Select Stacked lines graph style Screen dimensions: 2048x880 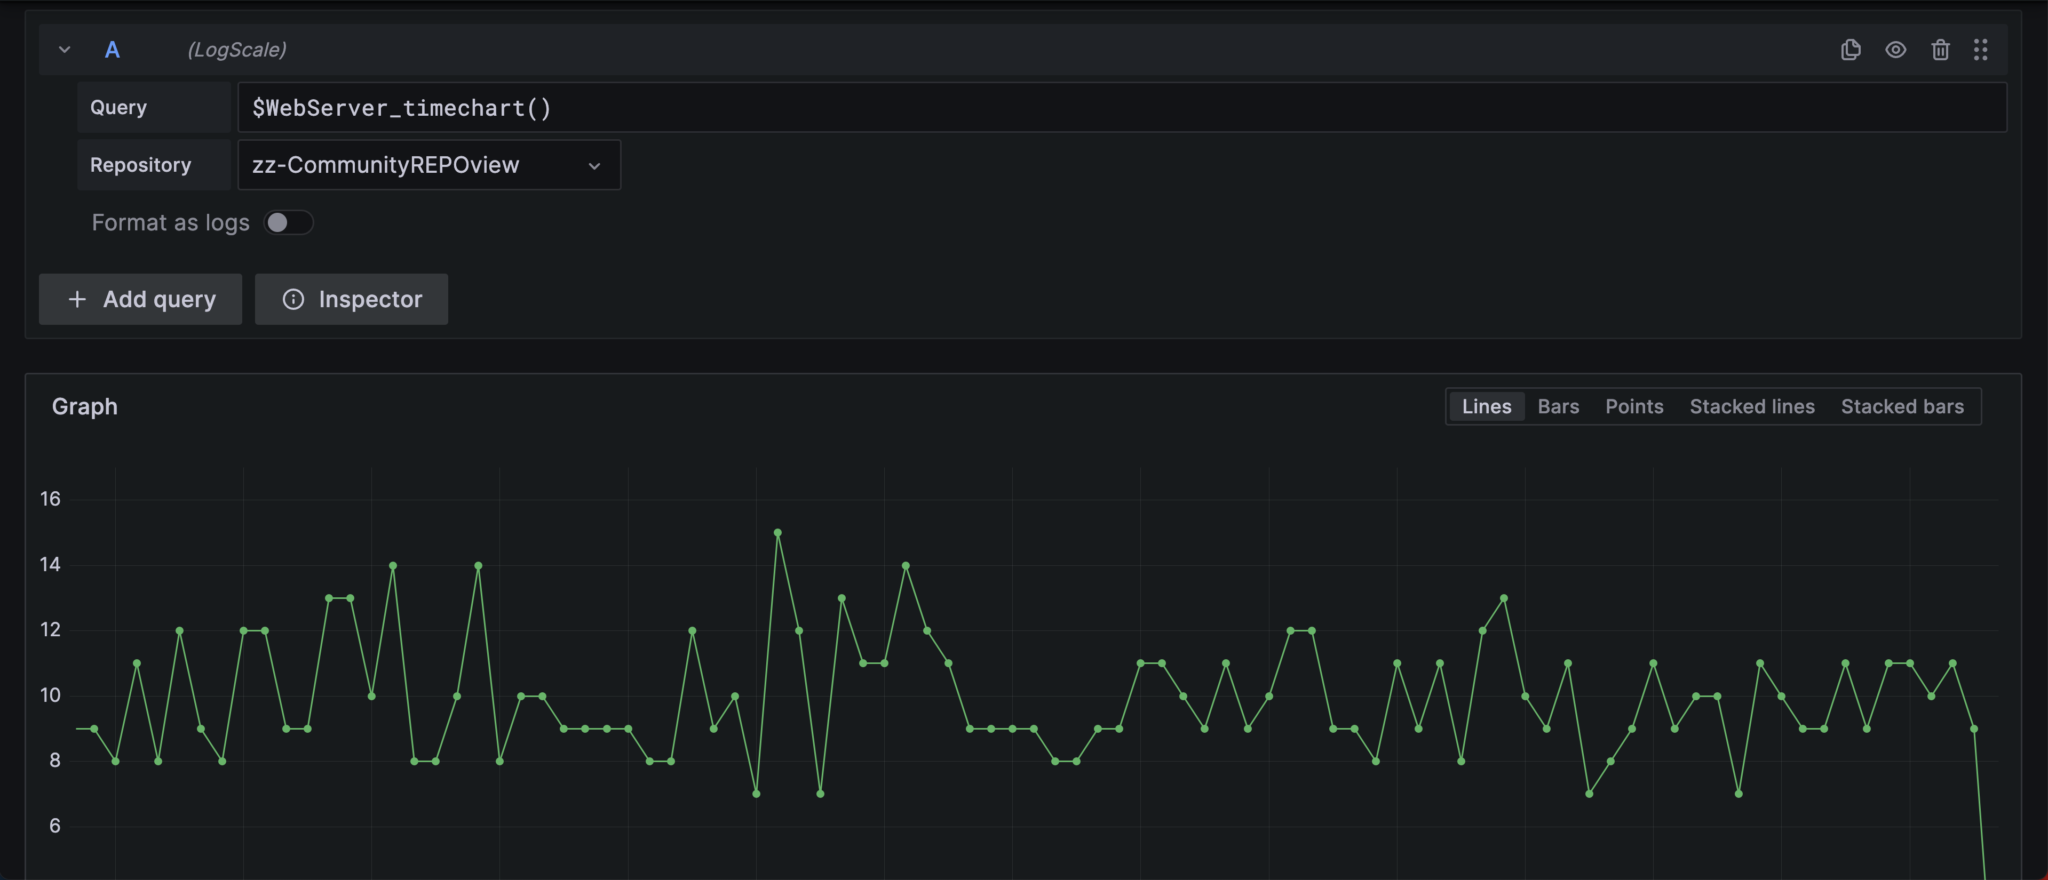1751,407
